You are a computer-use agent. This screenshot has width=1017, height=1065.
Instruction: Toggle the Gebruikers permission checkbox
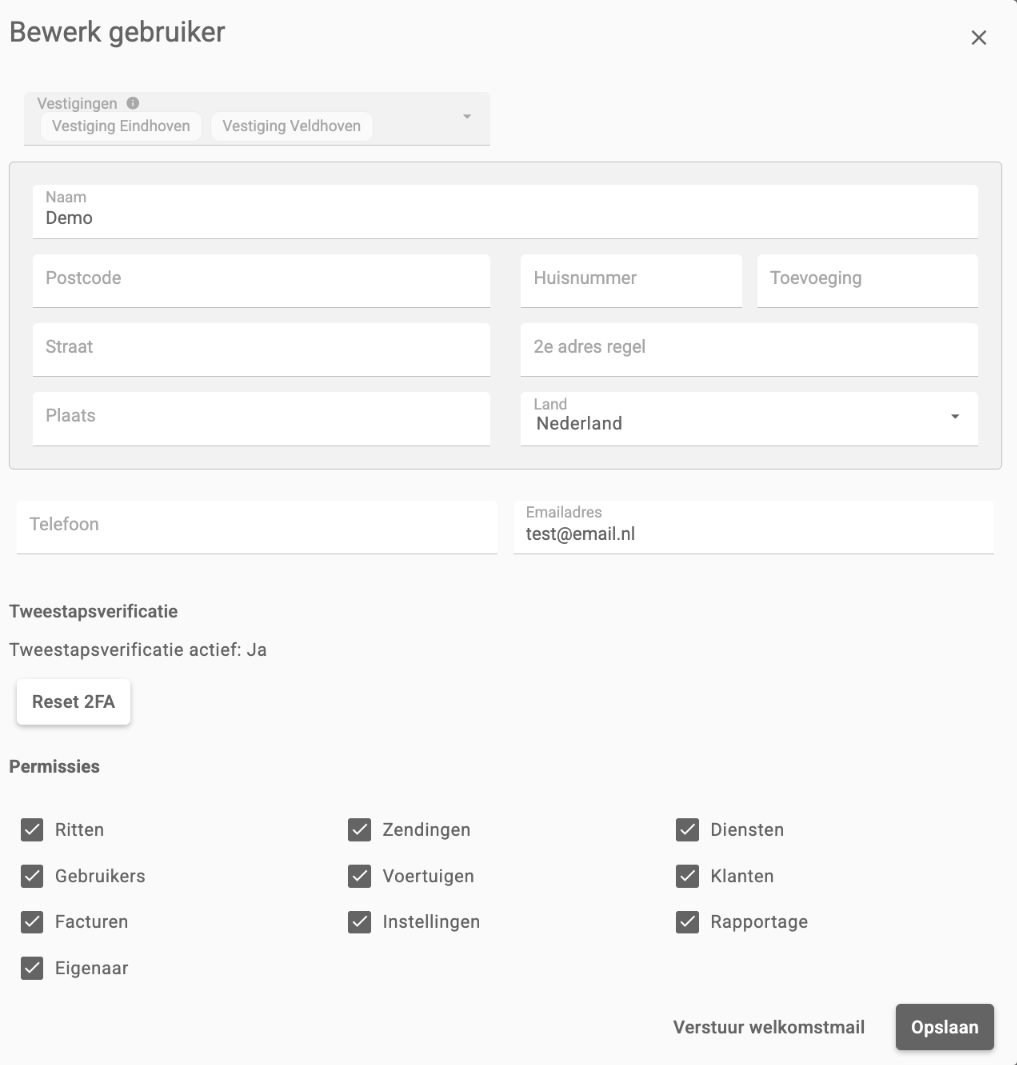32,876
